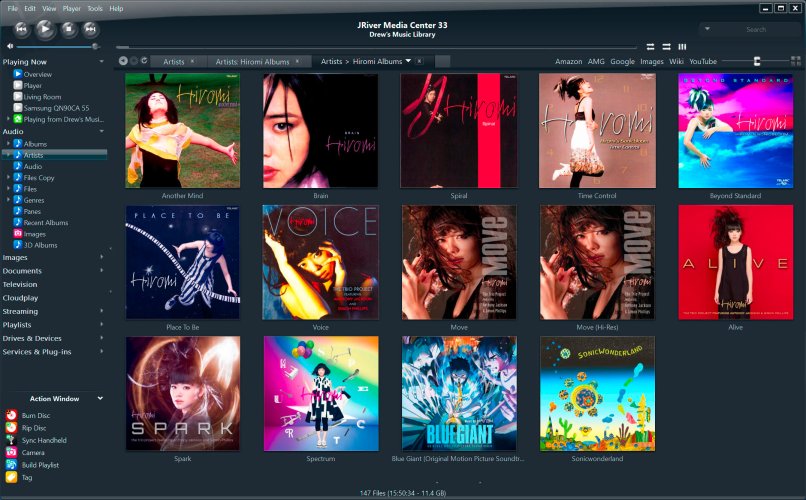The height and width of the screenshot is (500, 806).
Task: Click the Build Playlist icon
Action: [x=11, y=465]
